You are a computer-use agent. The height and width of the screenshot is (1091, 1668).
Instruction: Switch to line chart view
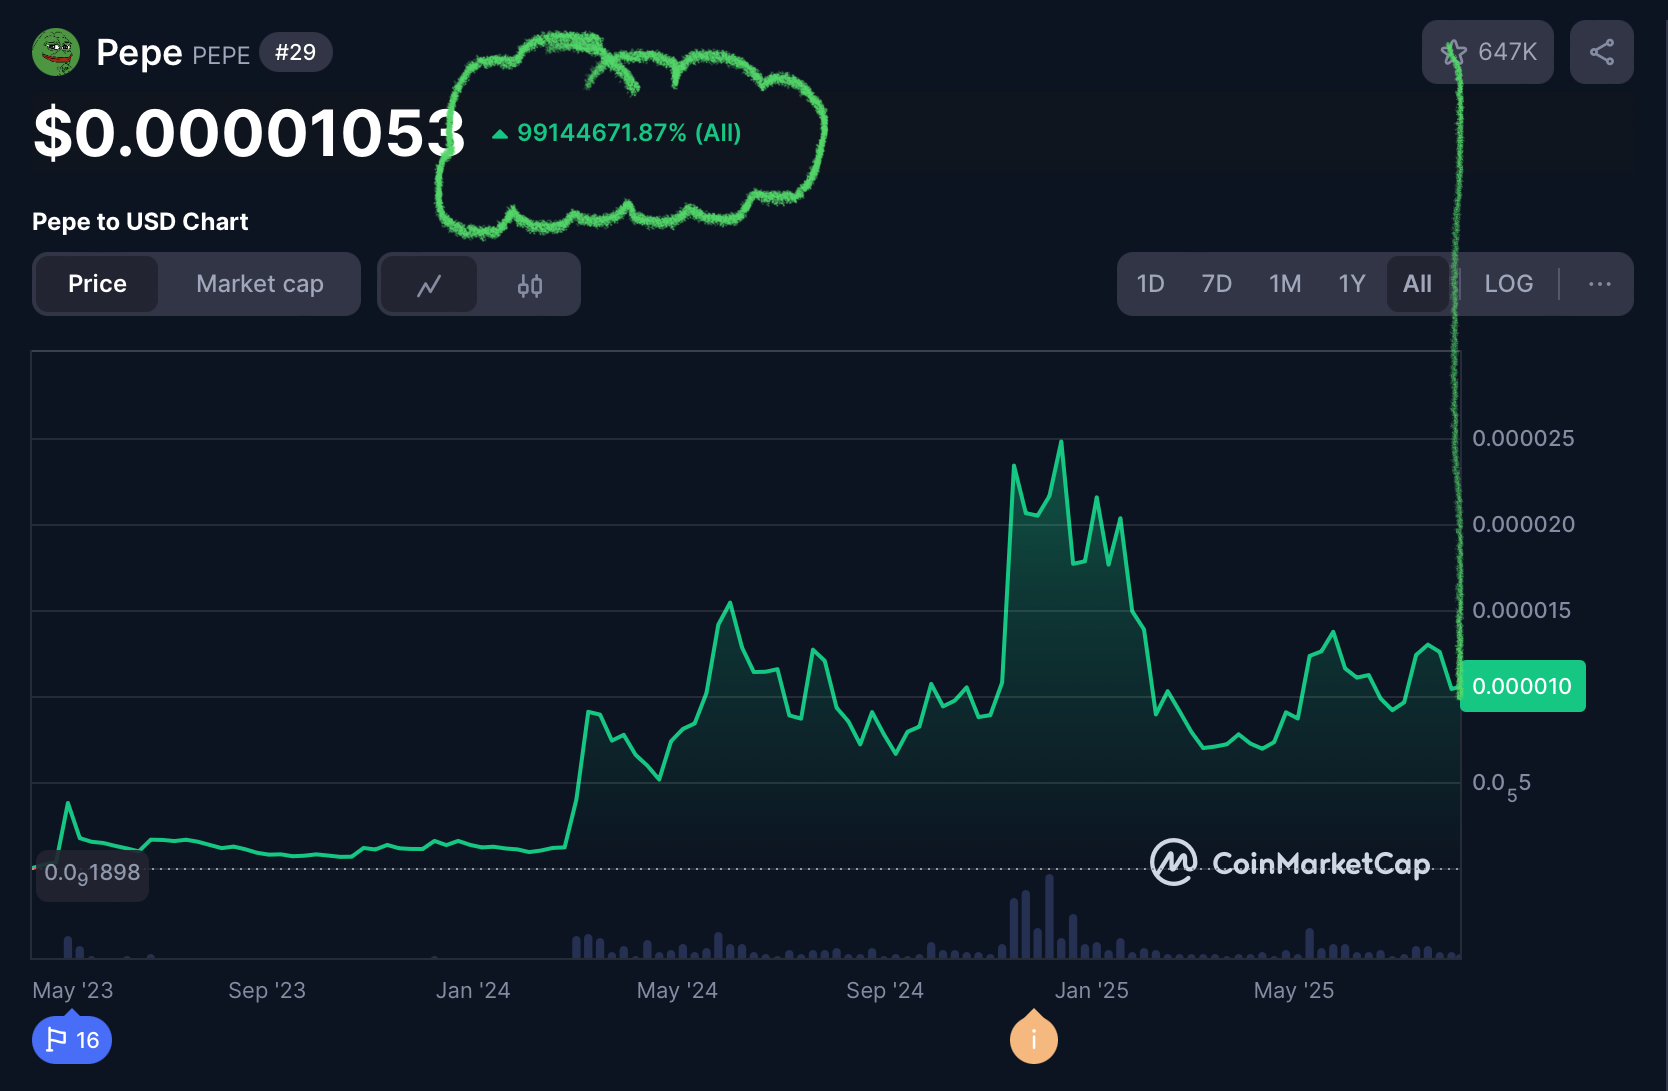click(x=429, y=285)
